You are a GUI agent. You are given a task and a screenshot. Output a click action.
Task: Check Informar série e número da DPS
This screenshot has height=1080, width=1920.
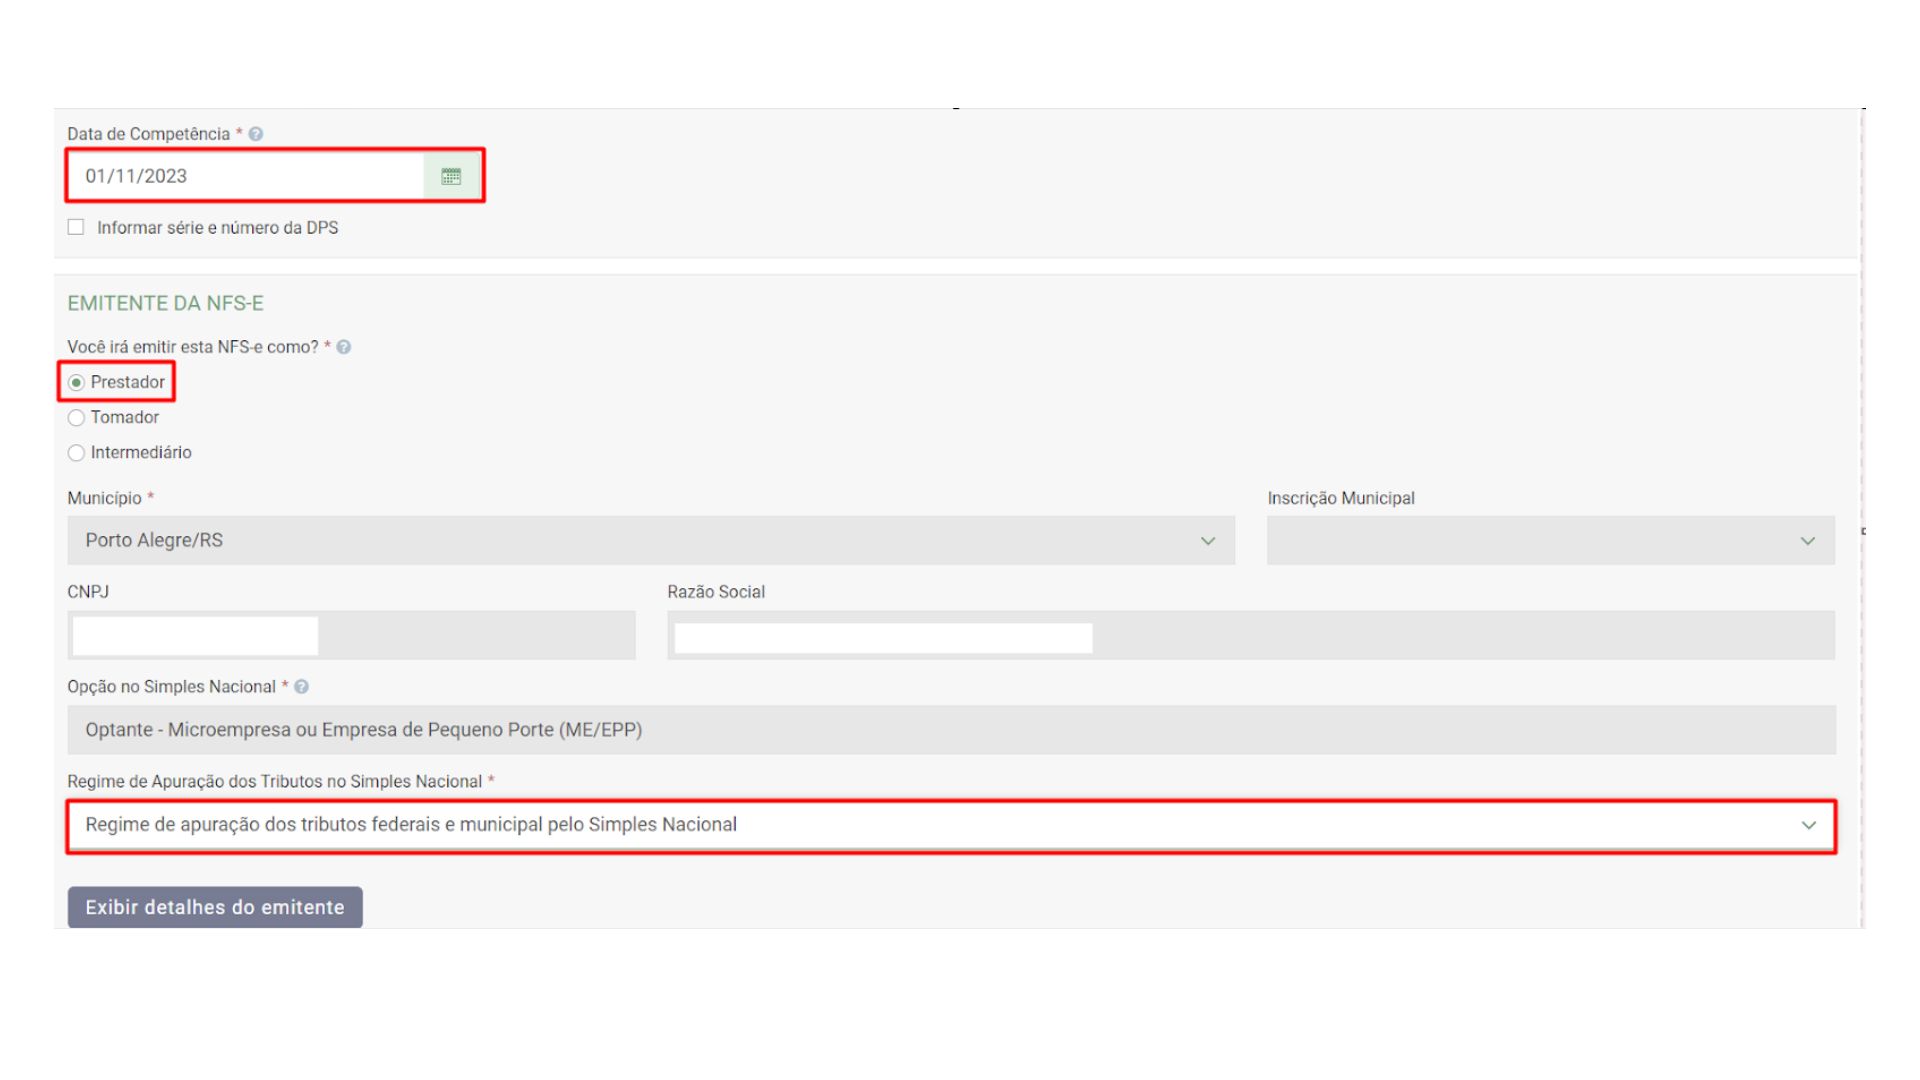[x=76, y=227]
